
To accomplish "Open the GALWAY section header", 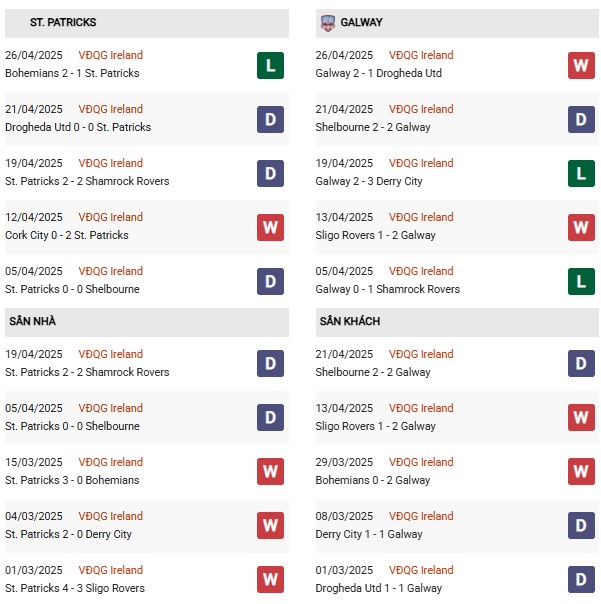I will [457, 23].
